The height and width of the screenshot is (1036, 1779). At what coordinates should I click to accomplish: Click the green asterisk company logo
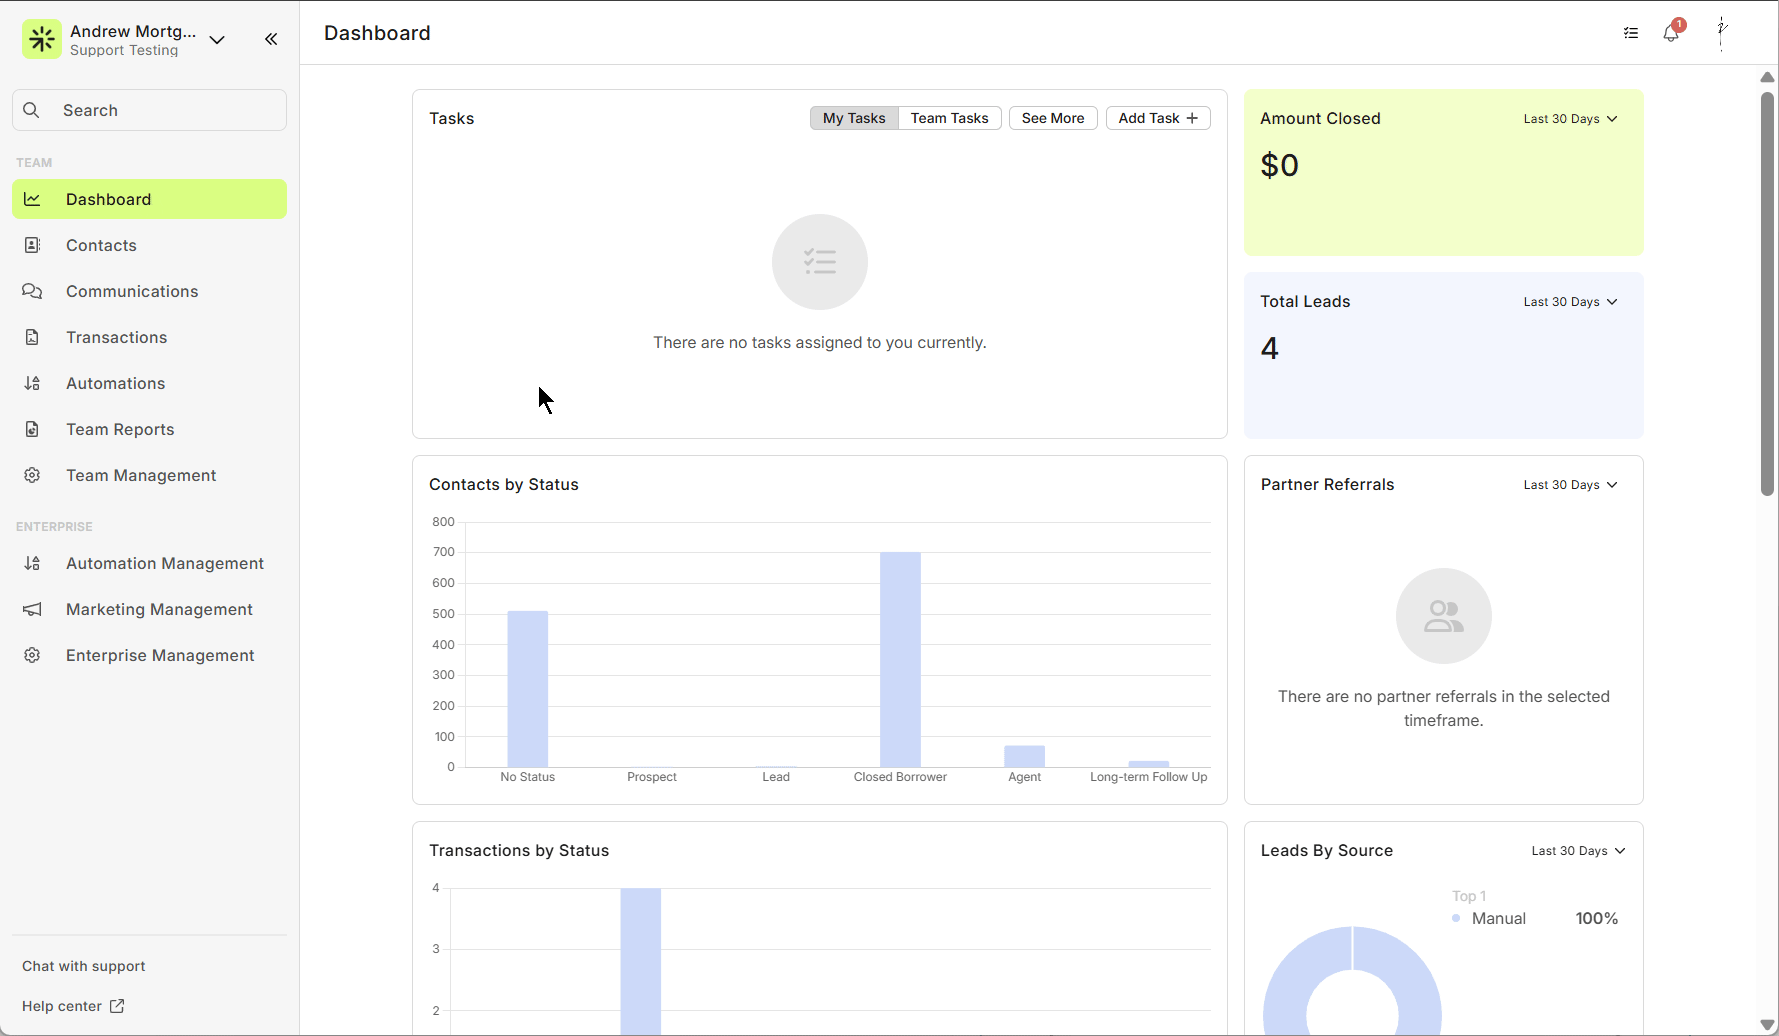(x=42, y=39)
